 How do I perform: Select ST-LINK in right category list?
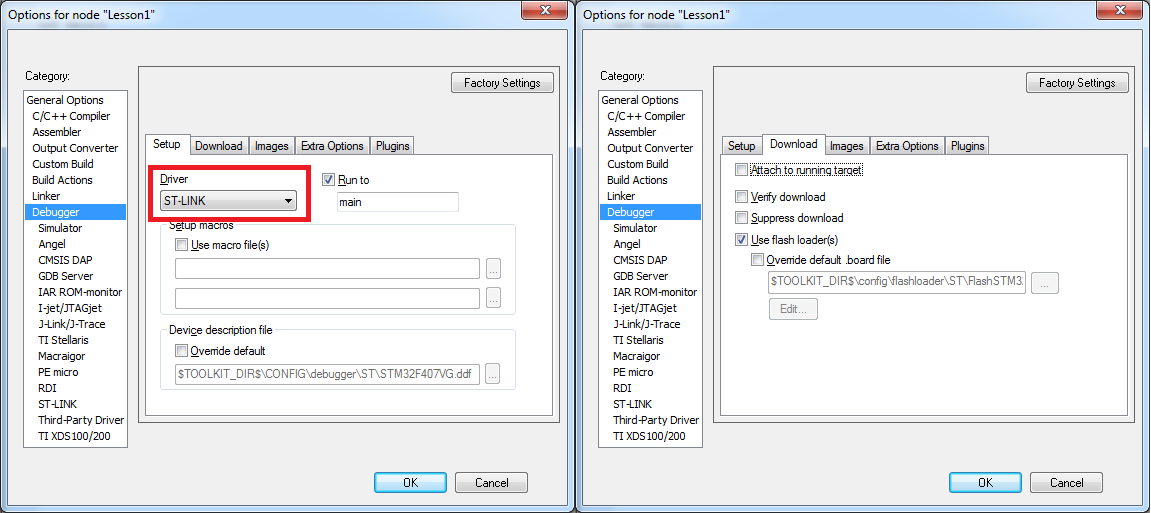632,404
